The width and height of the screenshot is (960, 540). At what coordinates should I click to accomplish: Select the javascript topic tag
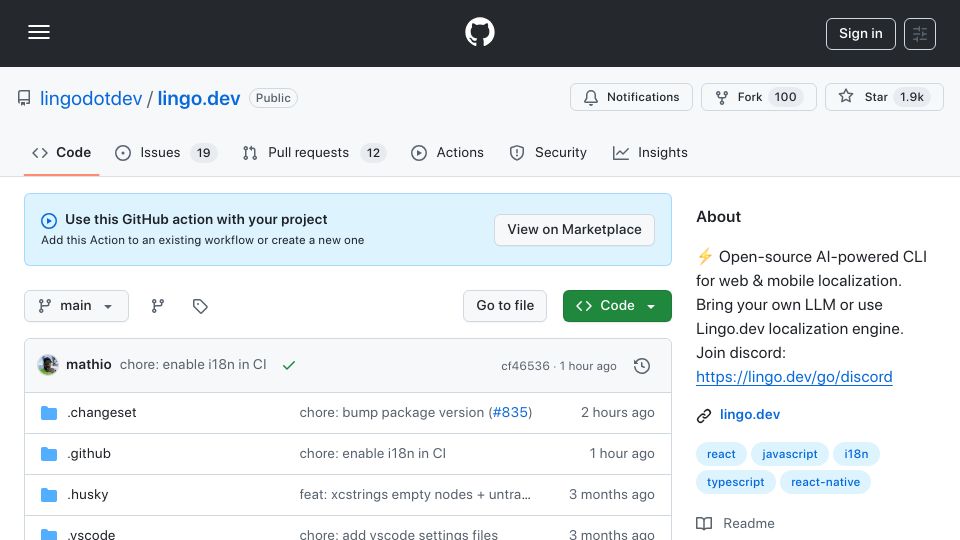coord(789,454)
